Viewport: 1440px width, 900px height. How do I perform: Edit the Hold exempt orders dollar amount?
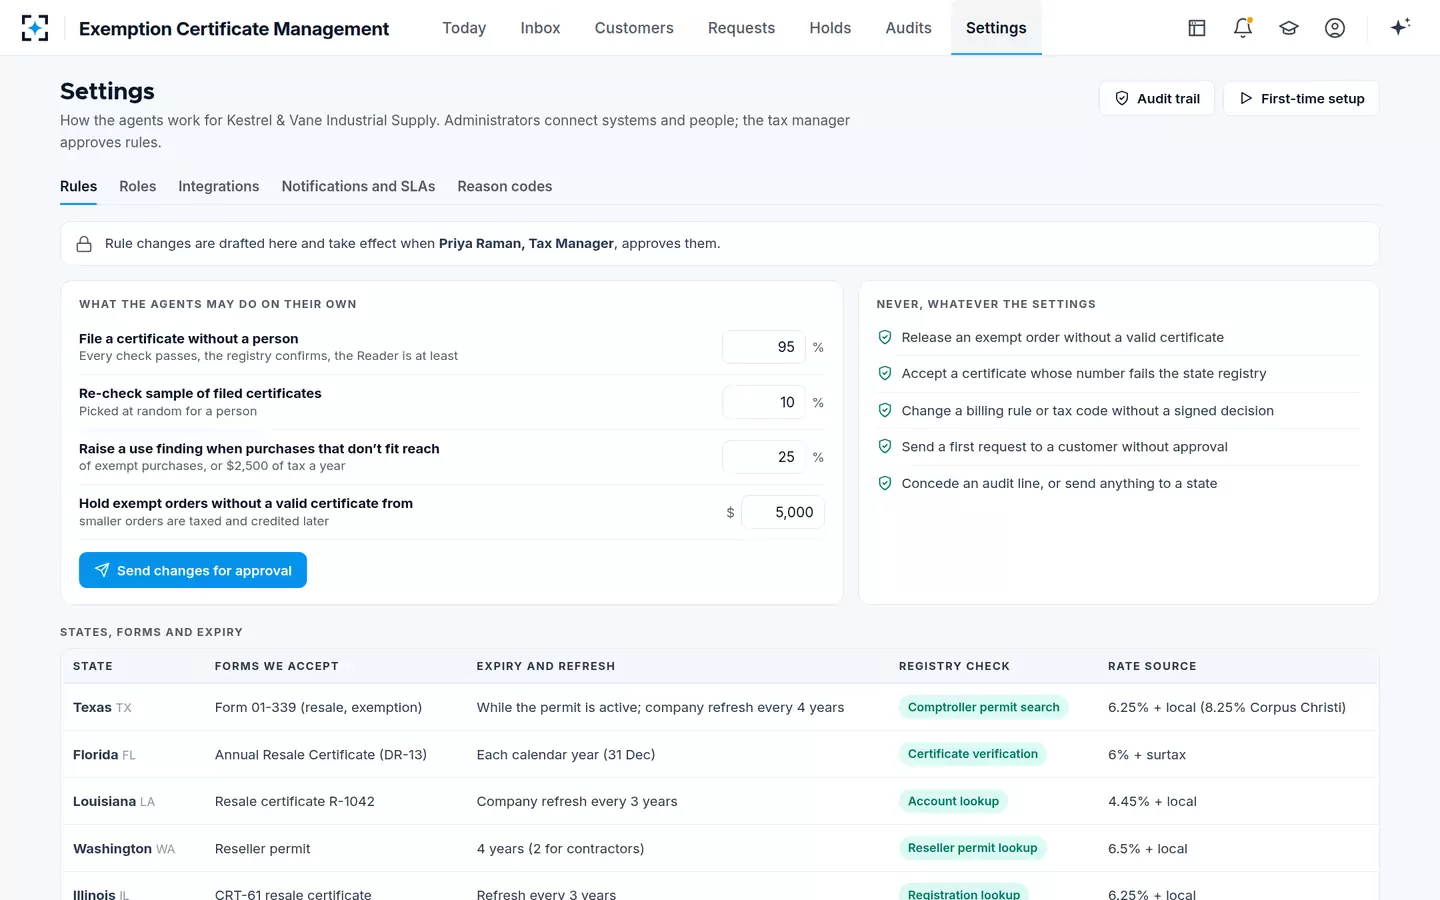point(783,512)
